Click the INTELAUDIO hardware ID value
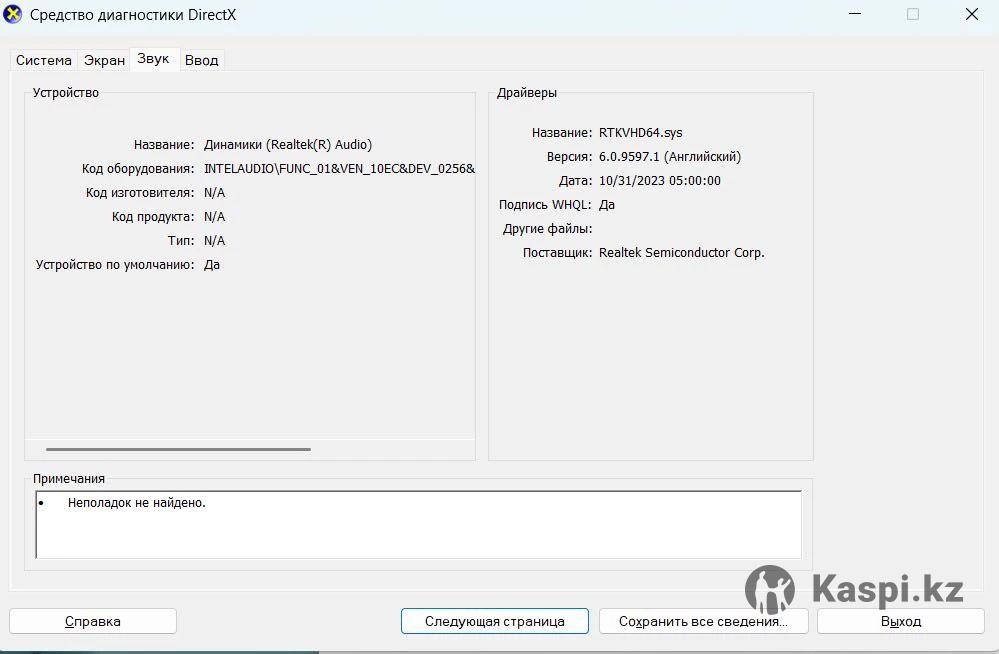 (339, 169)
